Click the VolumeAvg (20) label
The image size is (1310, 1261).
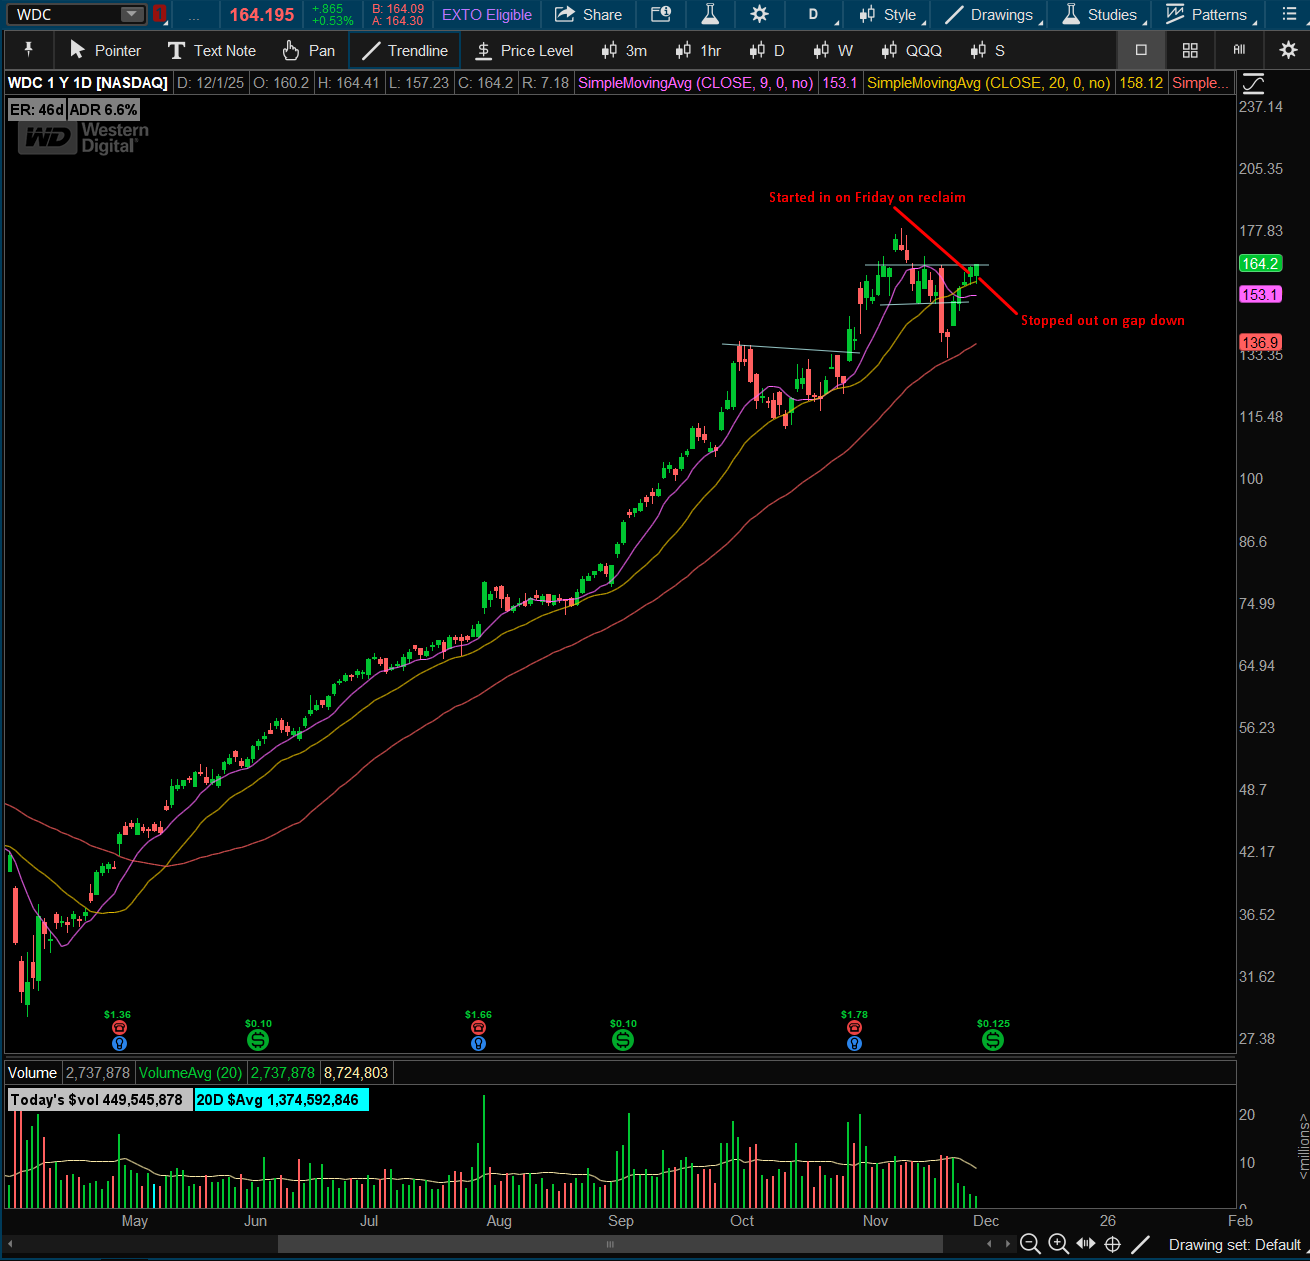click(x=190, y=1073)
